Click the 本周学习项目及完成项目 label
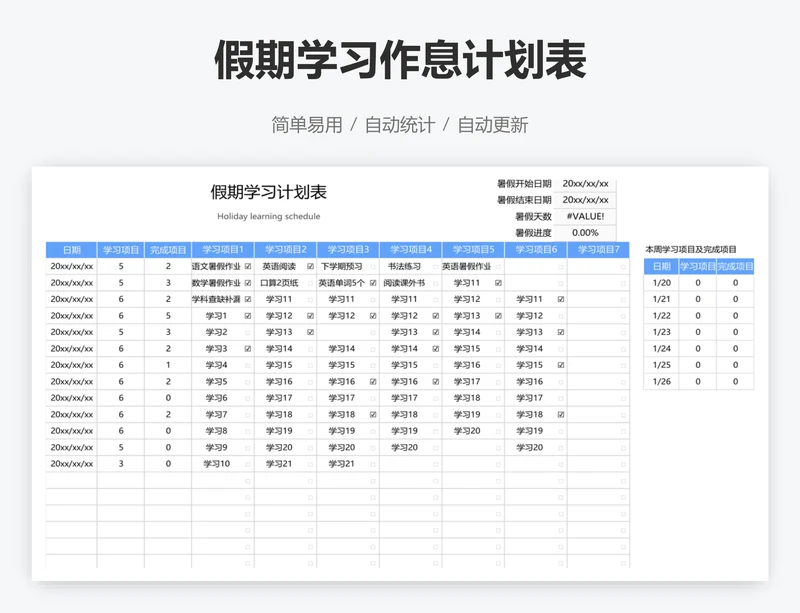This screenshot has height=613, width=800. pyautogui.click(x=691, y=250)
